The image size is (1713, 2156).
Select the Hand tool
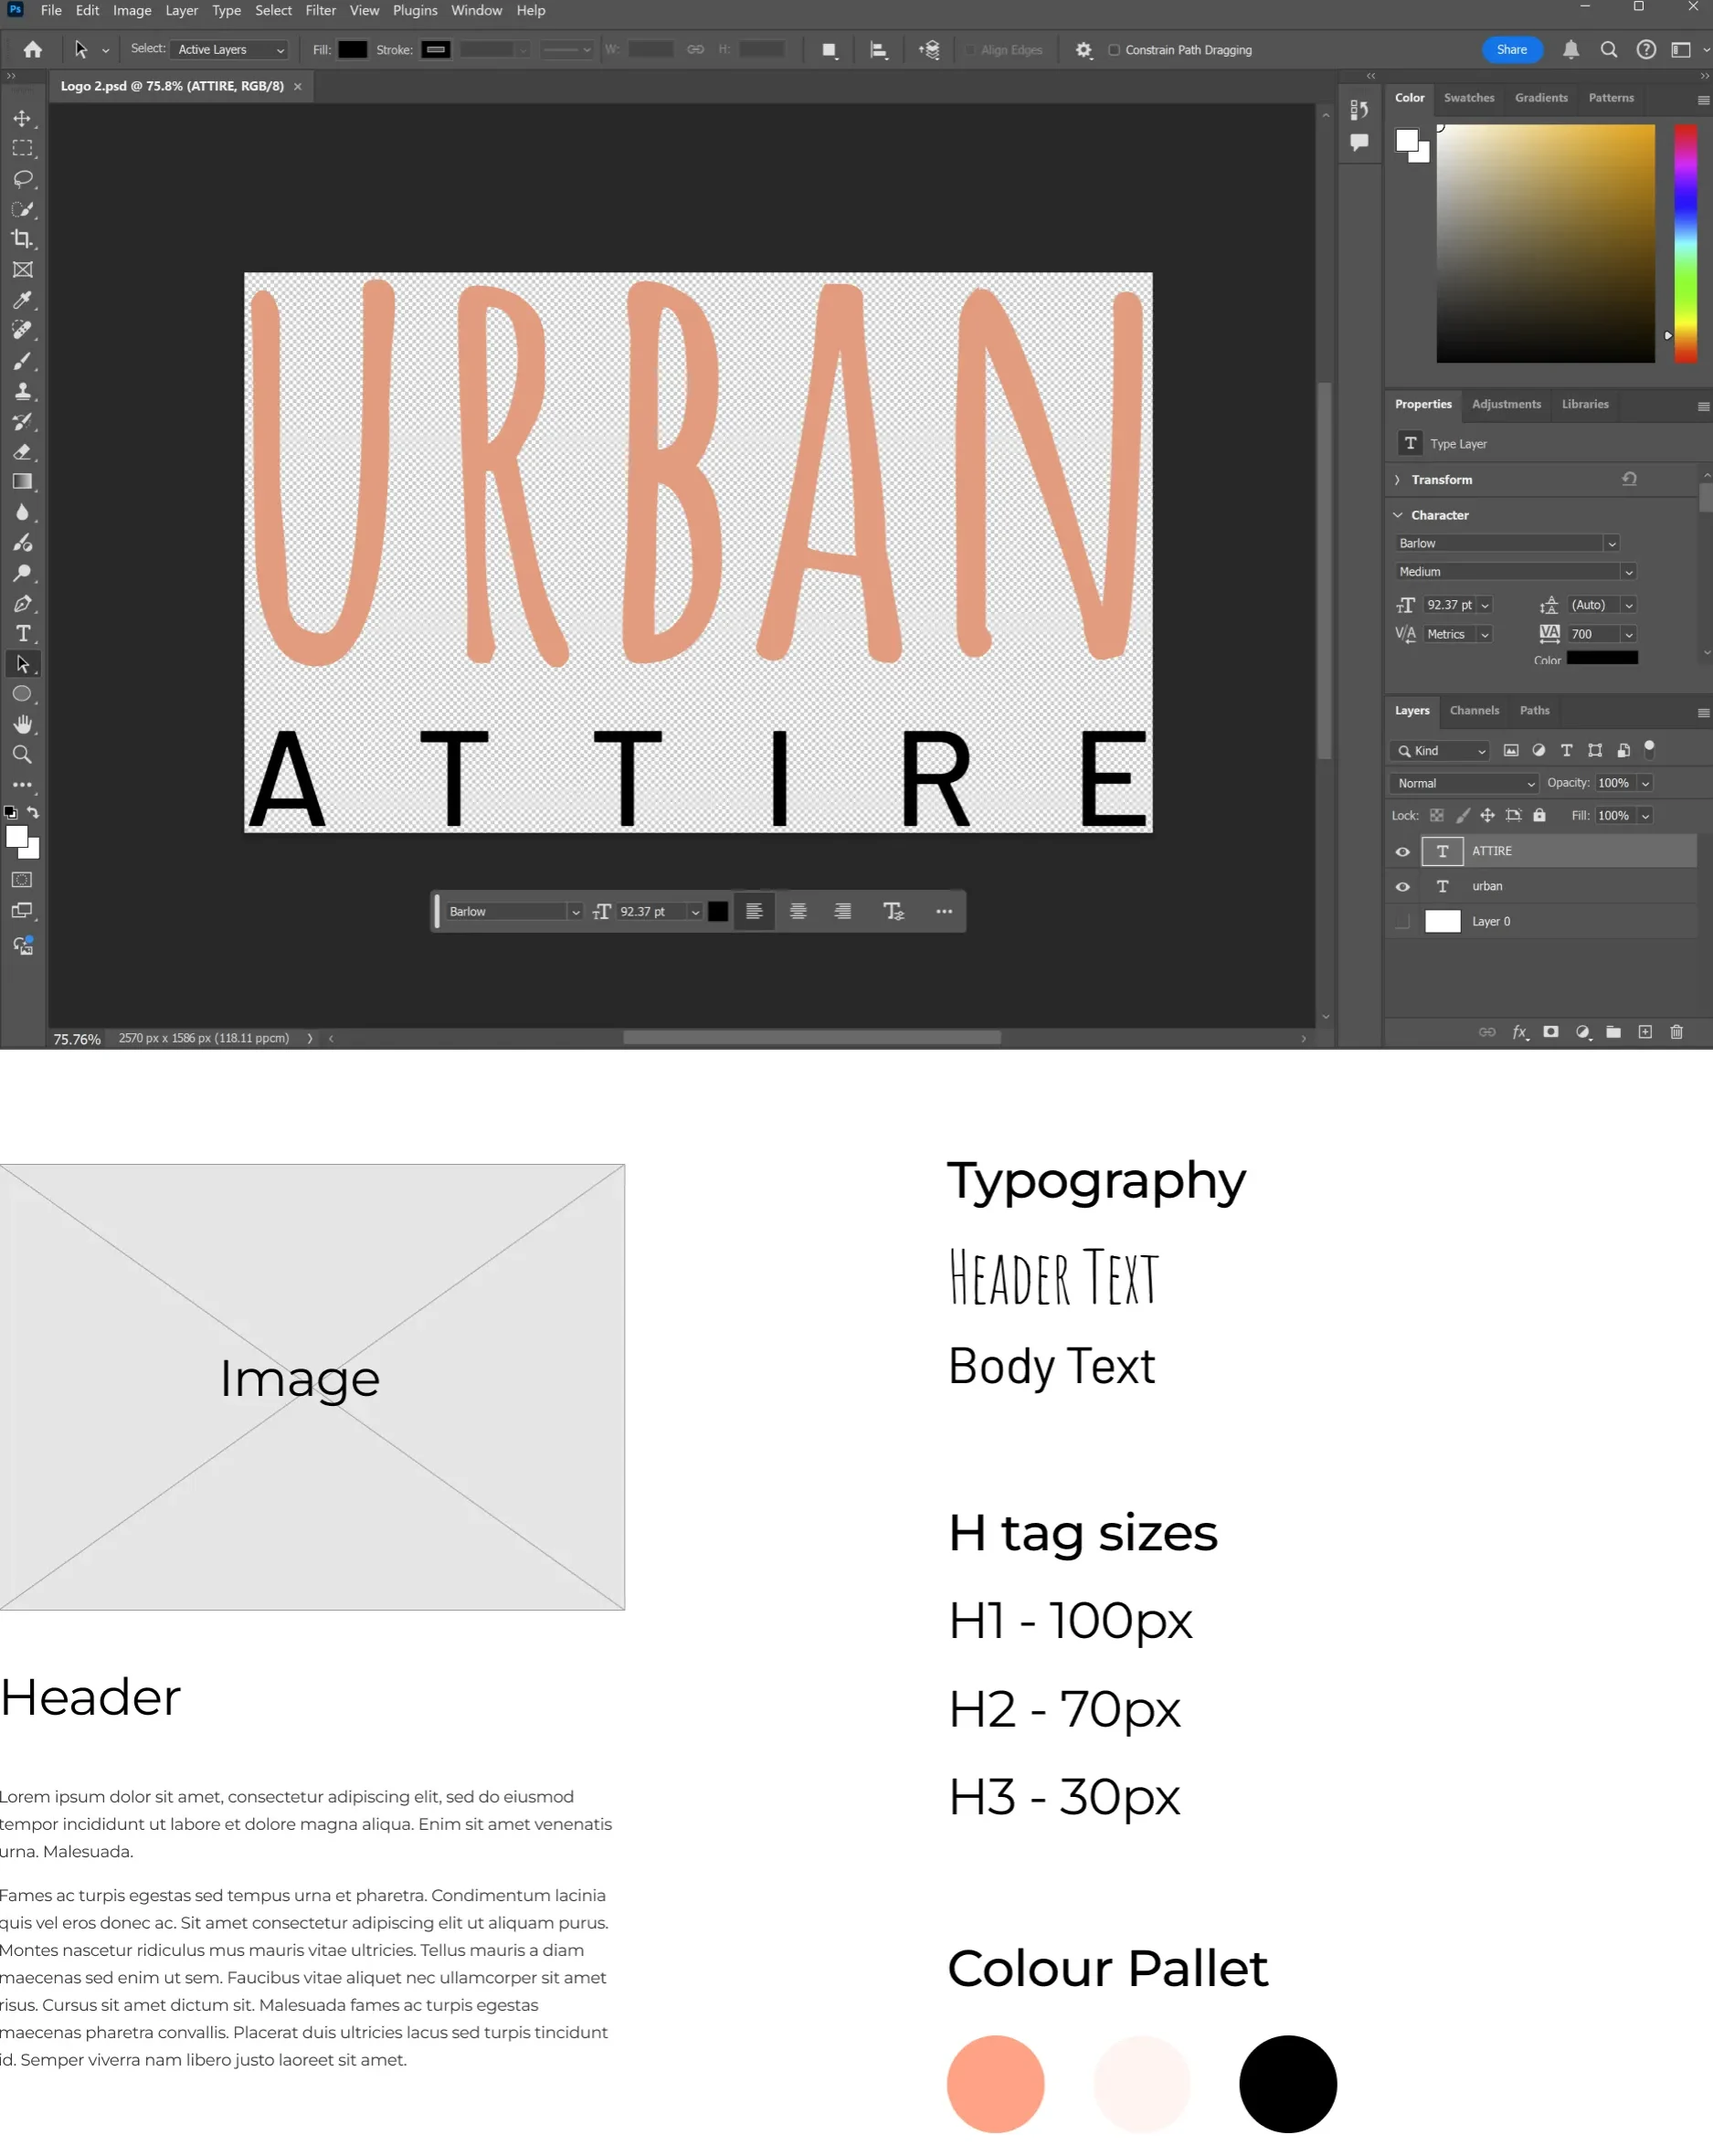click(22, 724)
